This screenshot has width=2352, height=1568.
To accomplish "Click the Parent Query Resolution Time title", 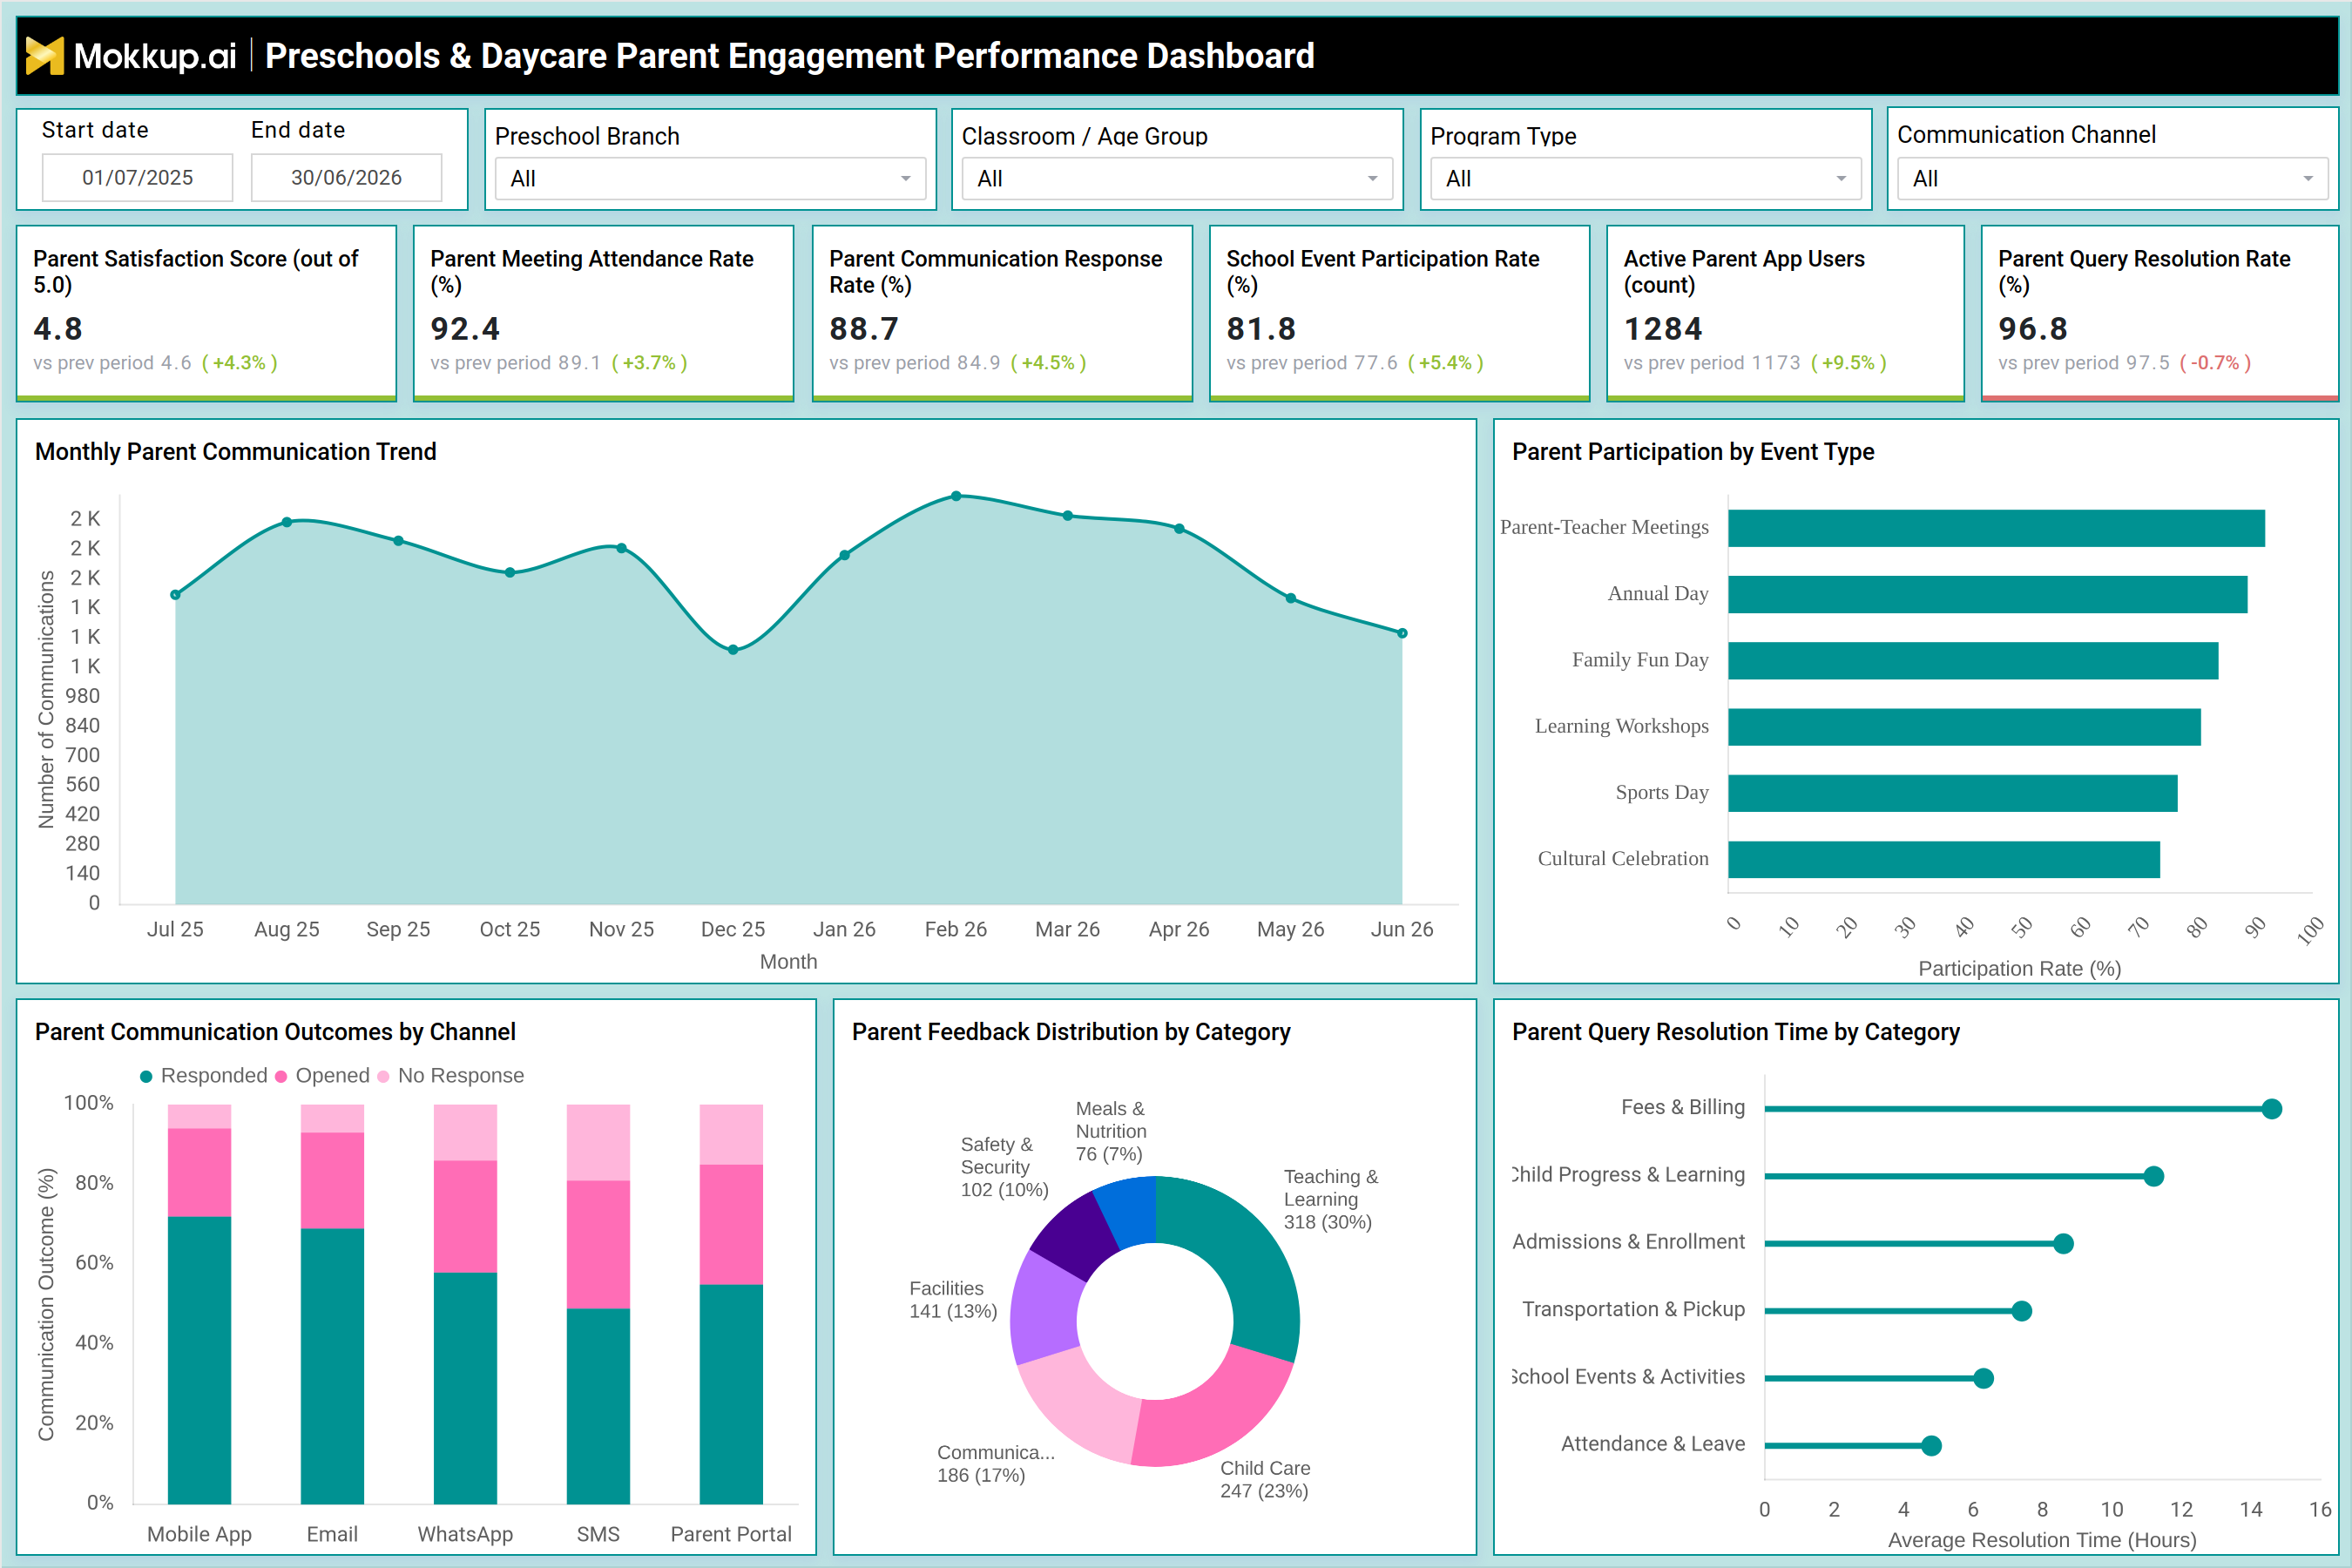I will [1736, 1032].
